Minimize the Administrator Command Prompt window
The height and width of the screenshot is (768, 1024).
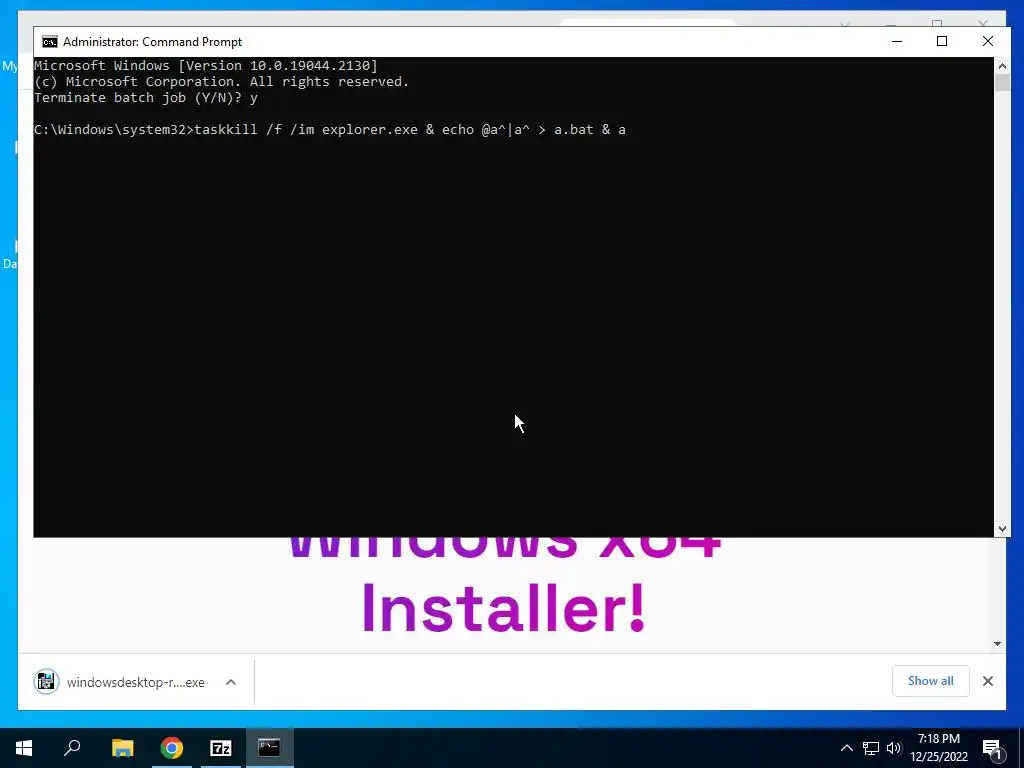(x=897, y=41)
